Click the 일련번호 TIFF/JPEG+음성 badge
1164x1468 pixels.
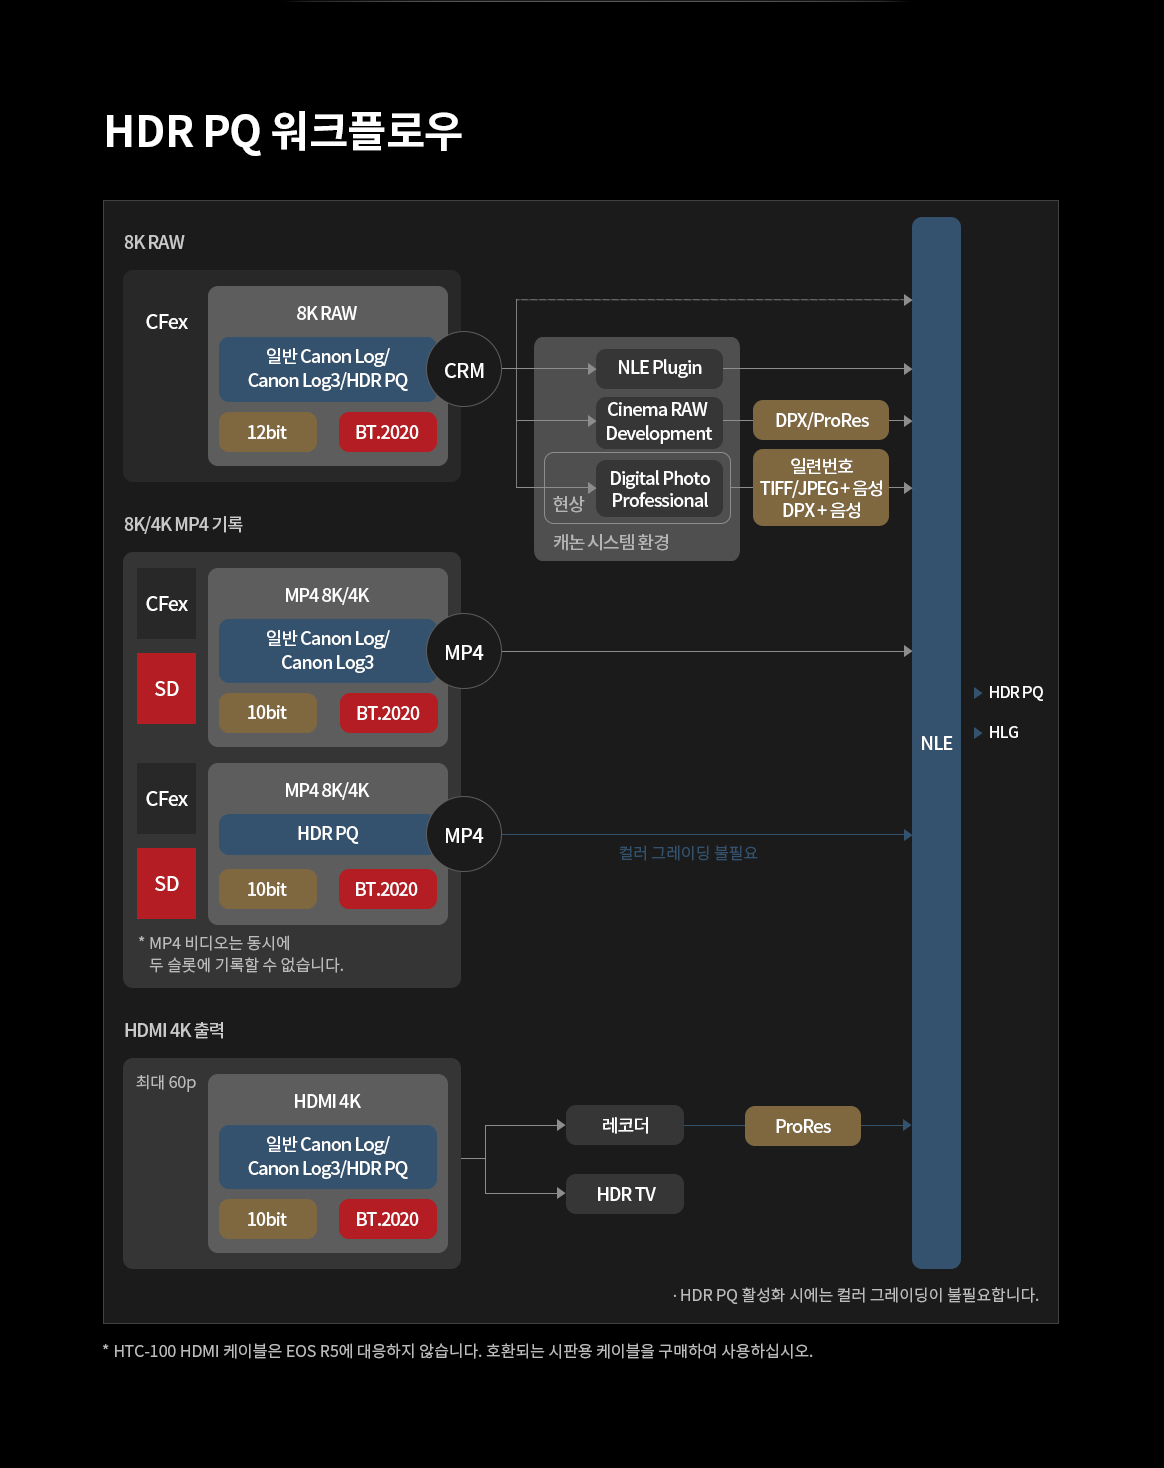(x=822, y=488)
